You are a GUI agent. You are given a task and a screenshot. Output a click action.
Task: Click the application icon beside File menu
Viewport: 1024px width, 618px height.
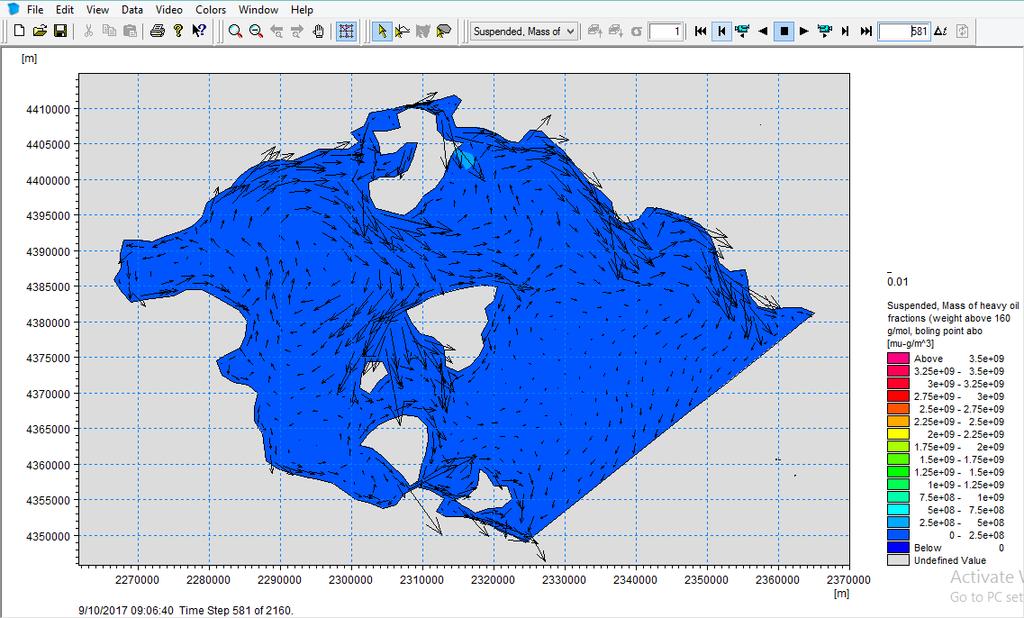13,9
